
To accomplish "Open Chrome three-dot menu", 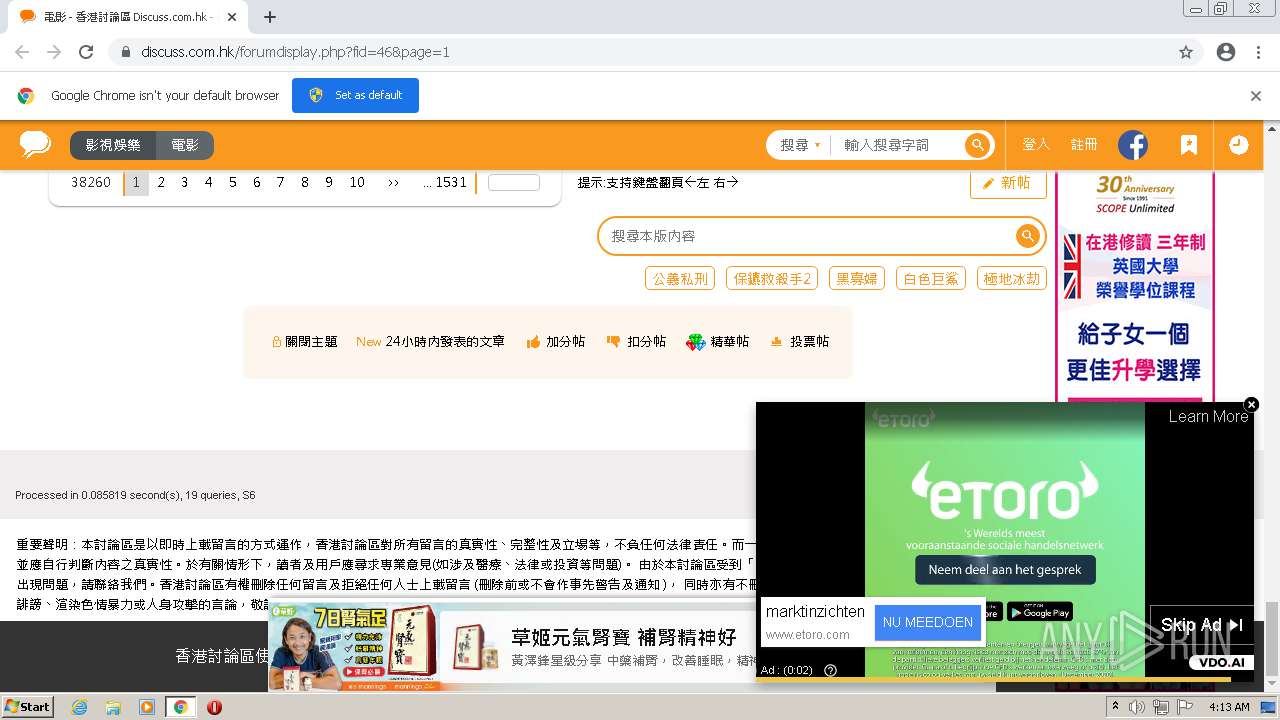I will point(1258,52).
